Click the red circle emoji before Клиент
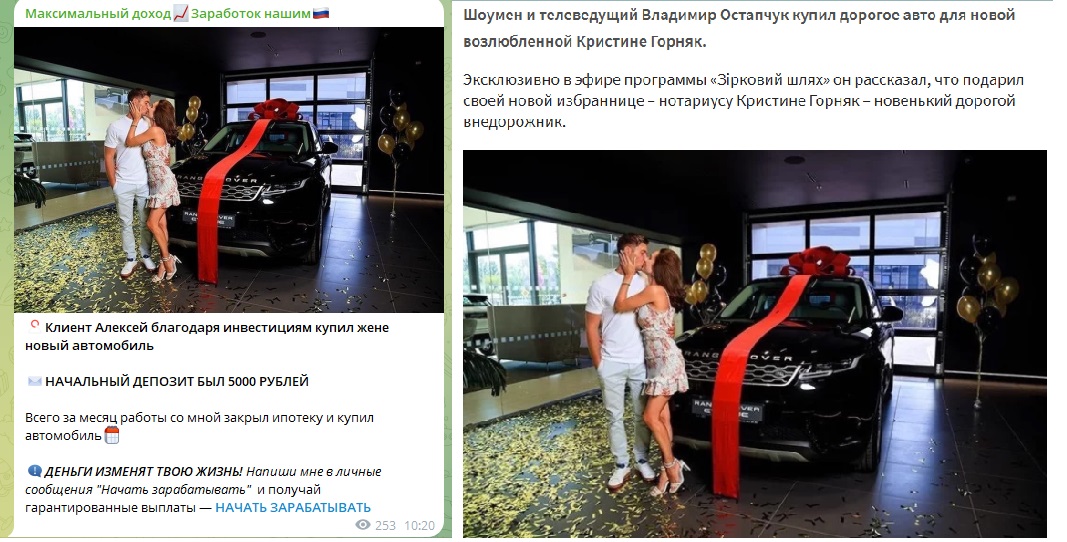This screenshot has height=542, width=1067. click(34, 326)
